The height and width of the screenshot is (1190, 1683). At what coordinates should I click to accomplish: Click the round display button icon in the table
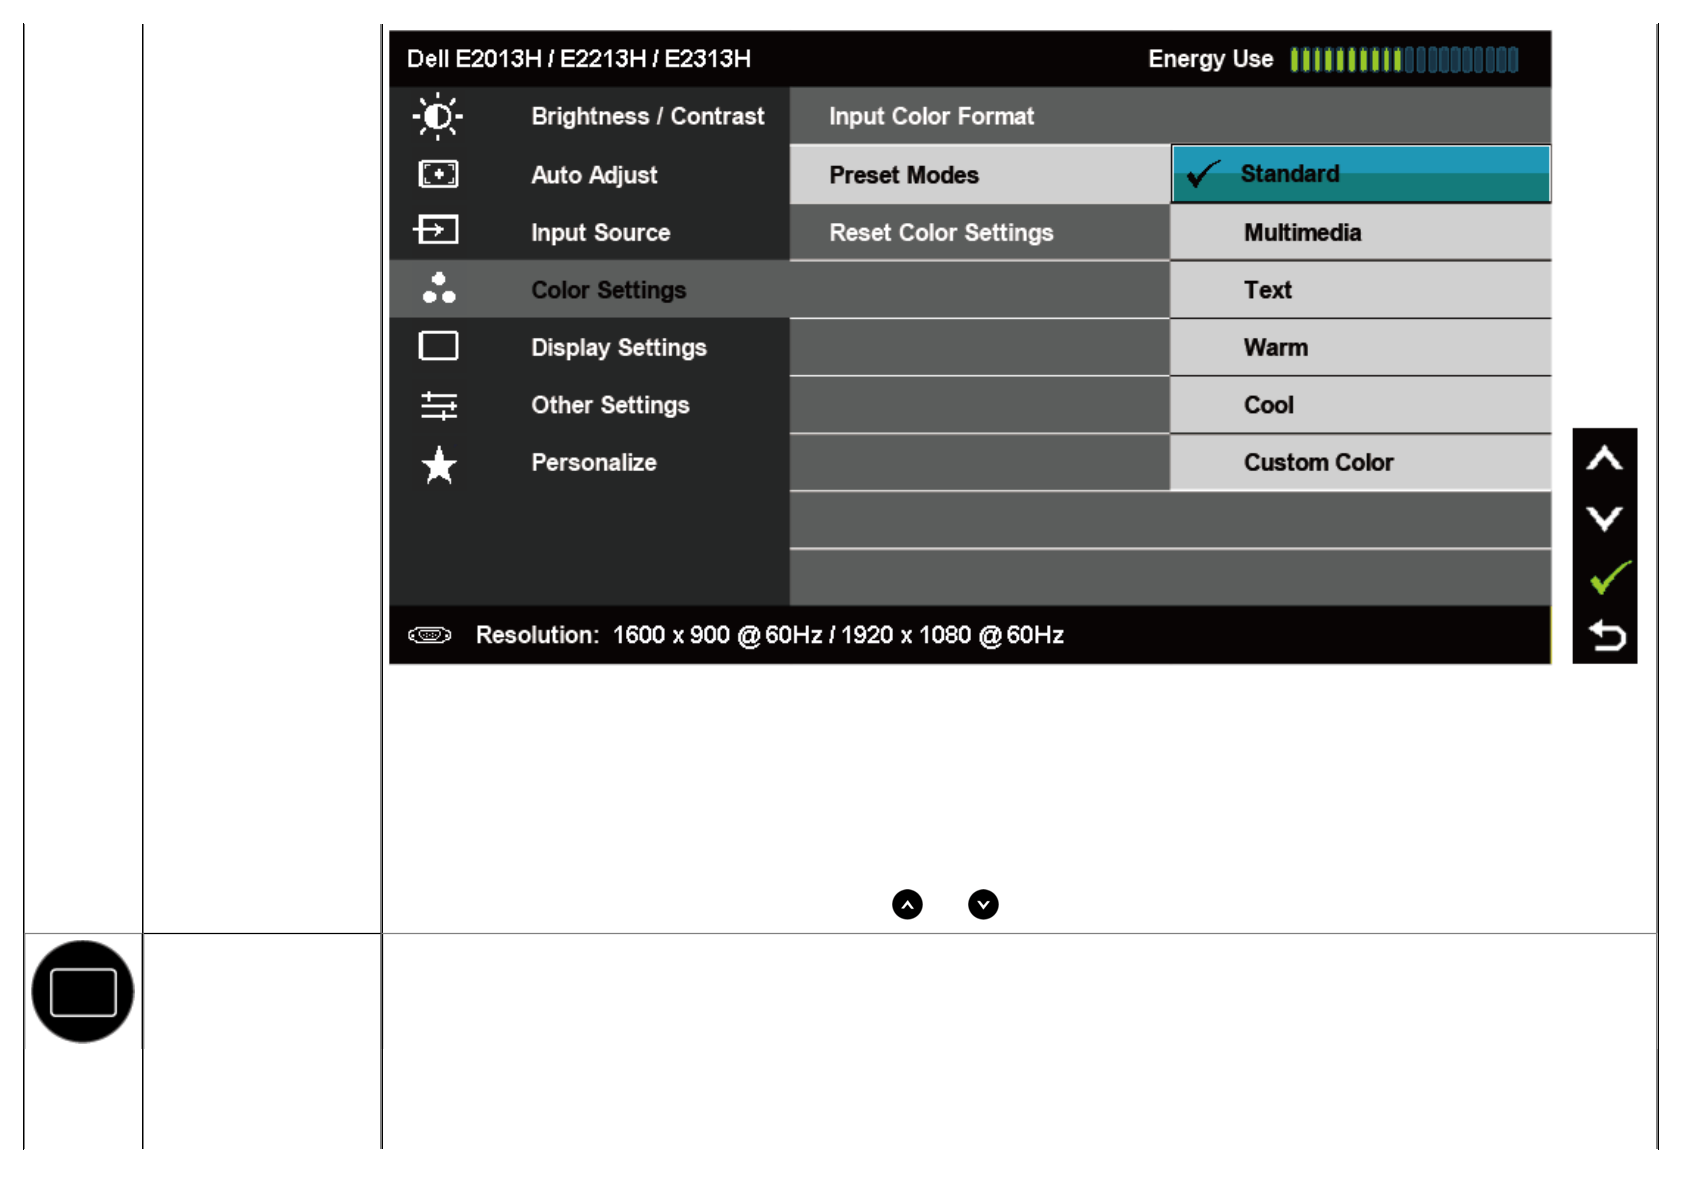tap(83, 991)
